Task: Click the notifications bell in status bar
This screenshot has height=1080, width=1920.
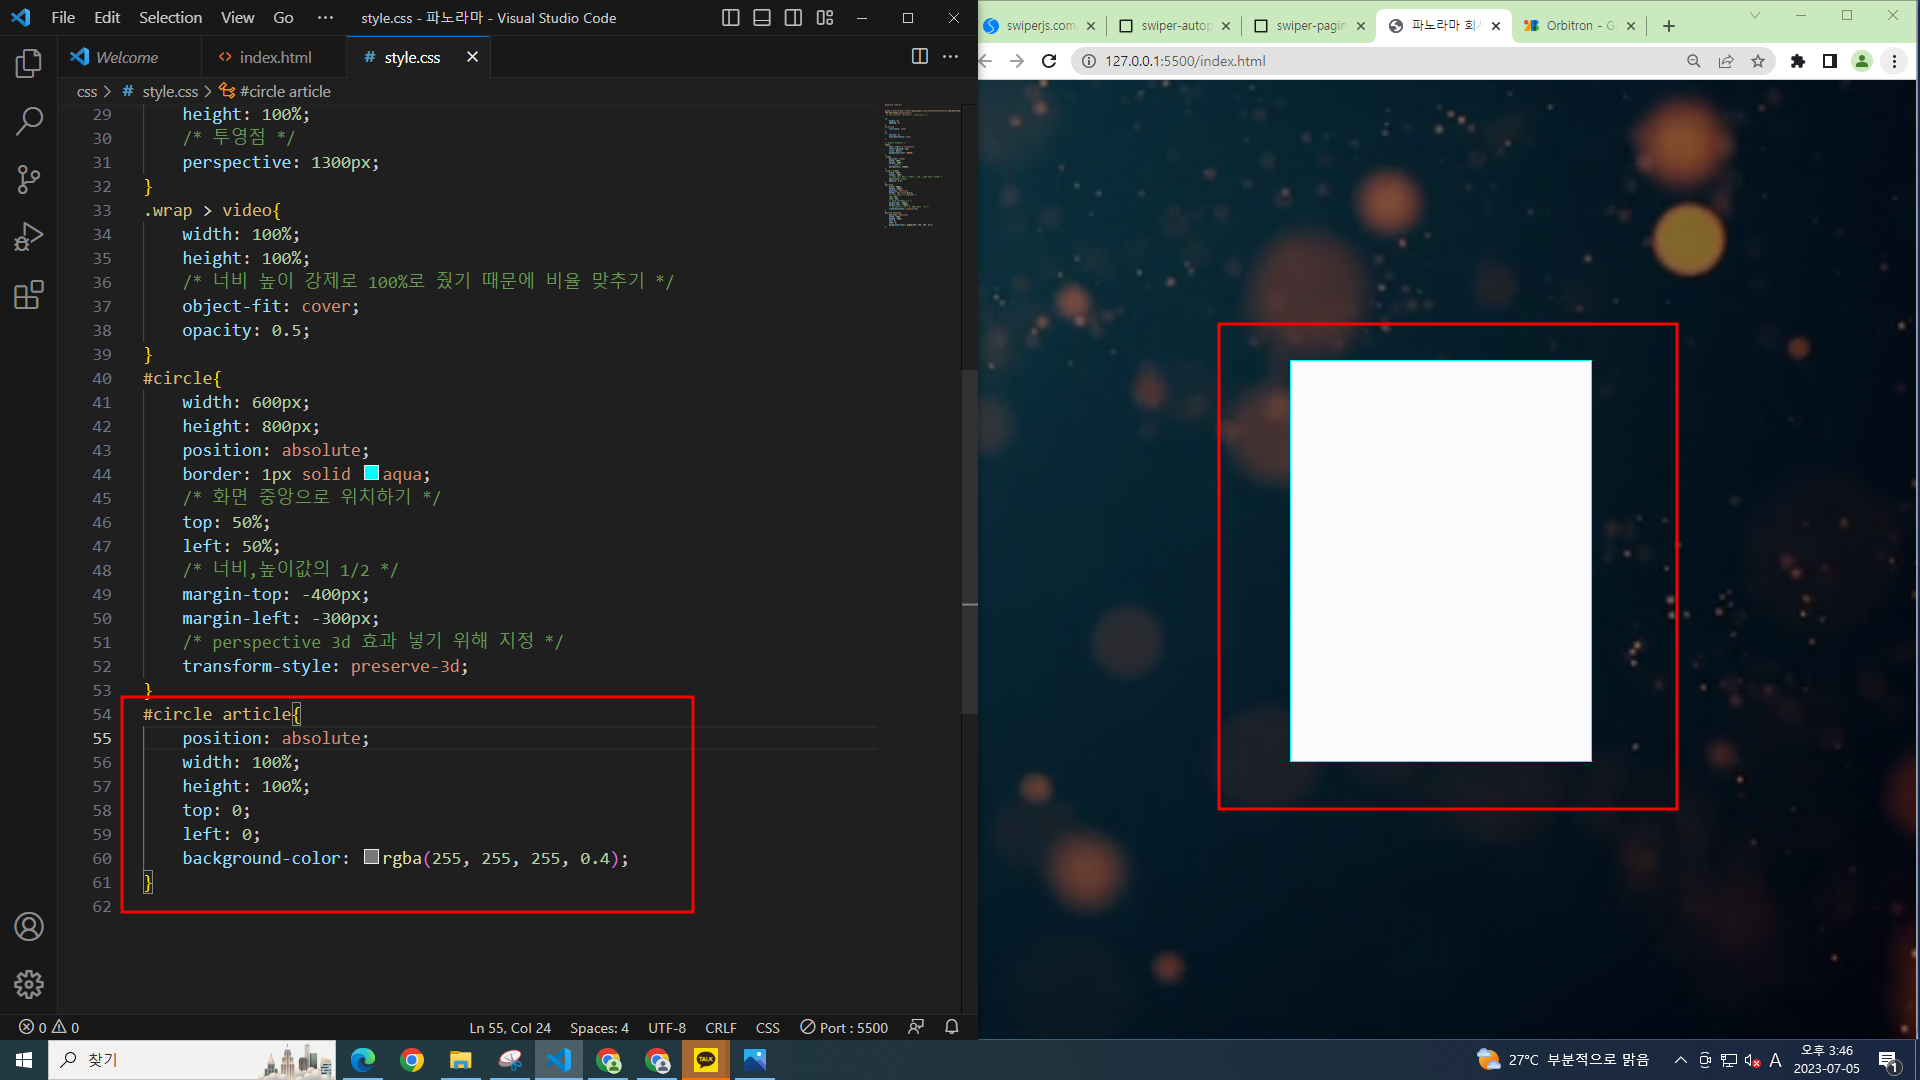Action: point(951,1027)
